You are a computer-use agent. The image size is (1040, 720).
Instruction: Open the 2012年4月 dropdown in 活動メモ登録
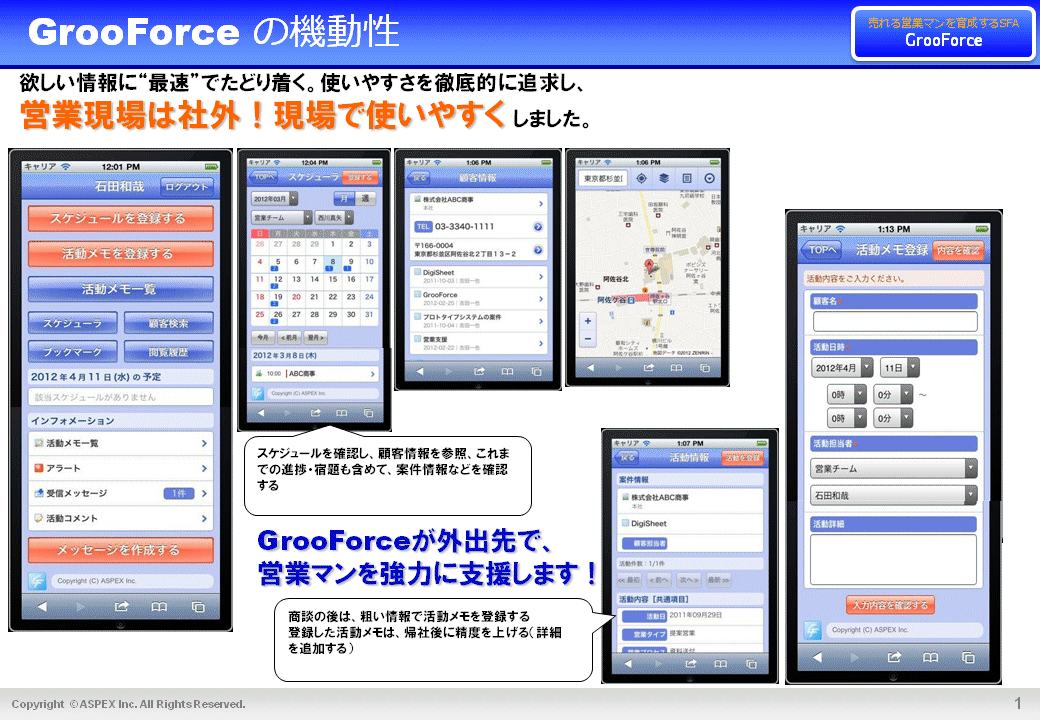842,368
